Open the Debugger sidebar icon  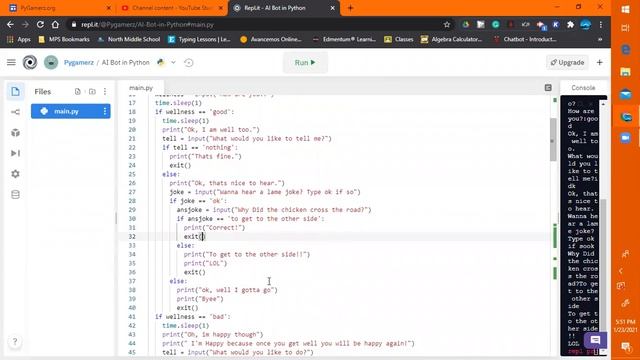[16, 153]
